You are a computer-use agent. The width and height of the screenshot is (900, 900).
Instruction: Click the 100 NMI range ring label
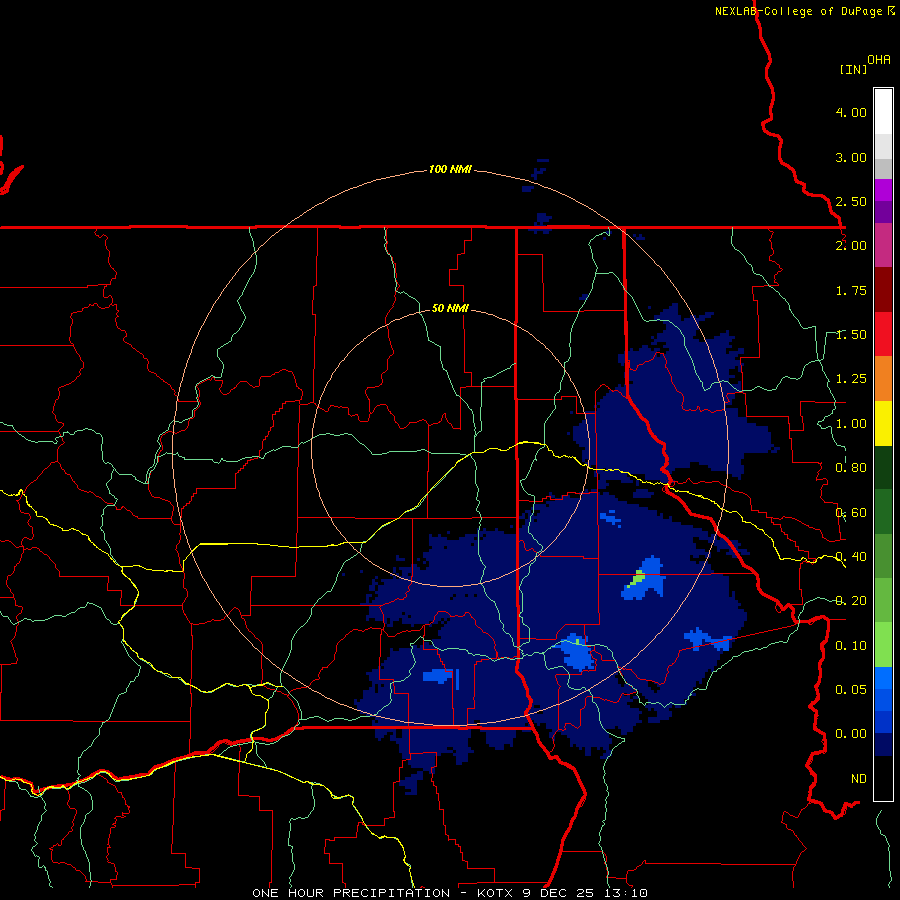click(x=450, y=169)
